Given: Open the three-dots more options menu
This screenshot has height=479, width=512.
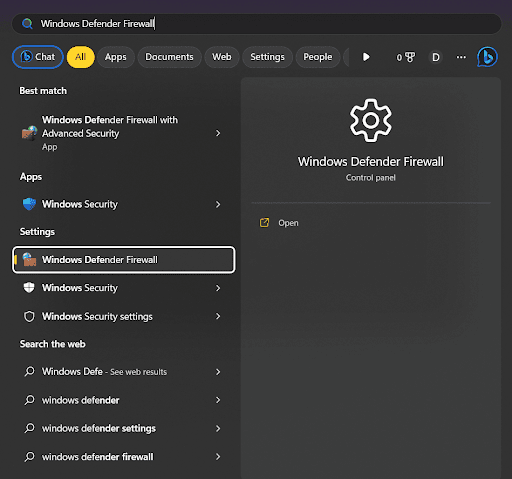Looking at the screenshot, I should 461,57.
